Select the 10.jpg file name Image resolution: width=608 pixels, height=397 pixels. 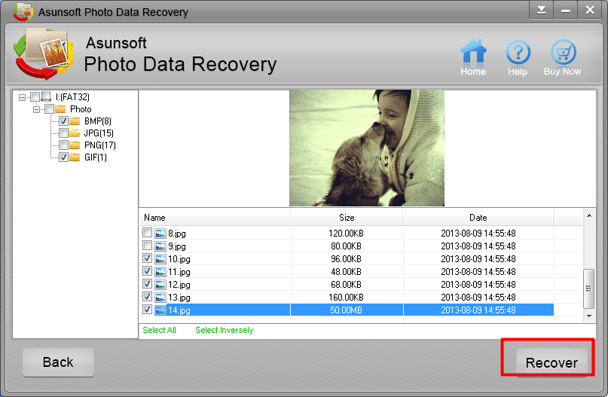[x=179, y=259]
